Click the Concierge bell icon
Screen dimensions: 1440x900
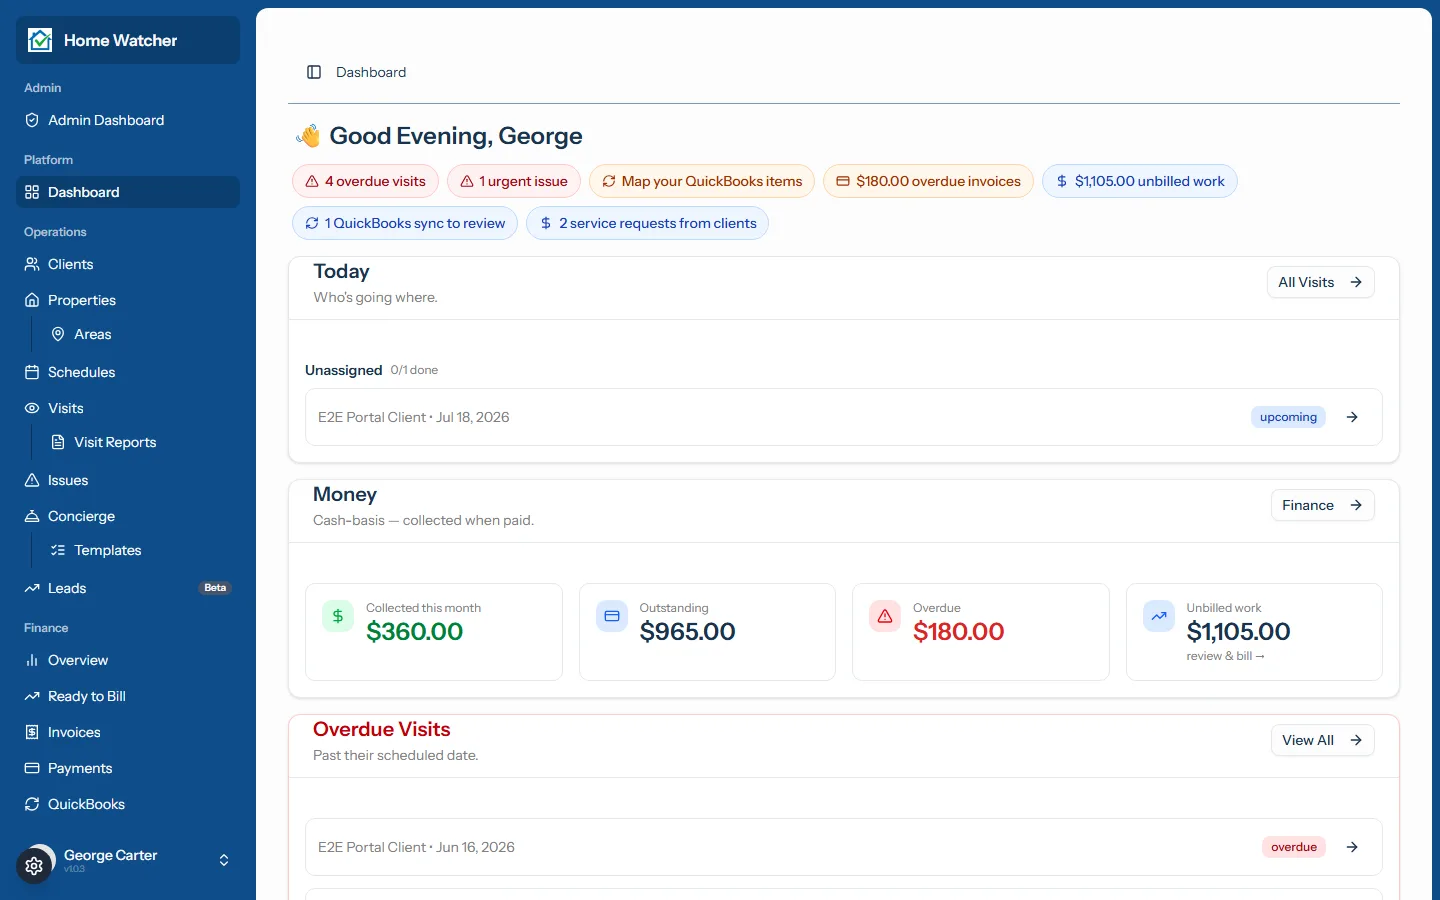(x=32, y=516)
